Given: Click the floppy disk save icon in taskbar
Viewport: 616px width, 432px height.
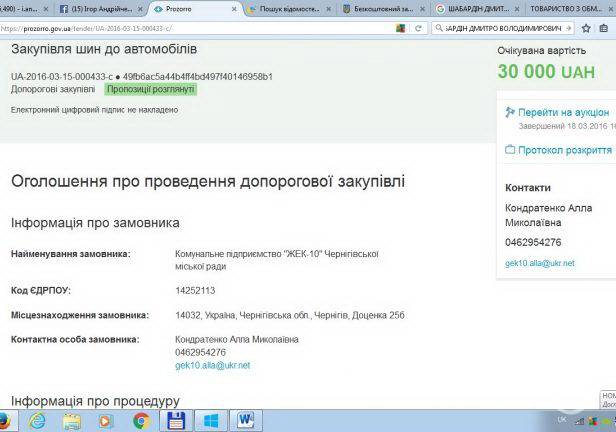Looking at the screenshot, I should [x=176, y=420].
